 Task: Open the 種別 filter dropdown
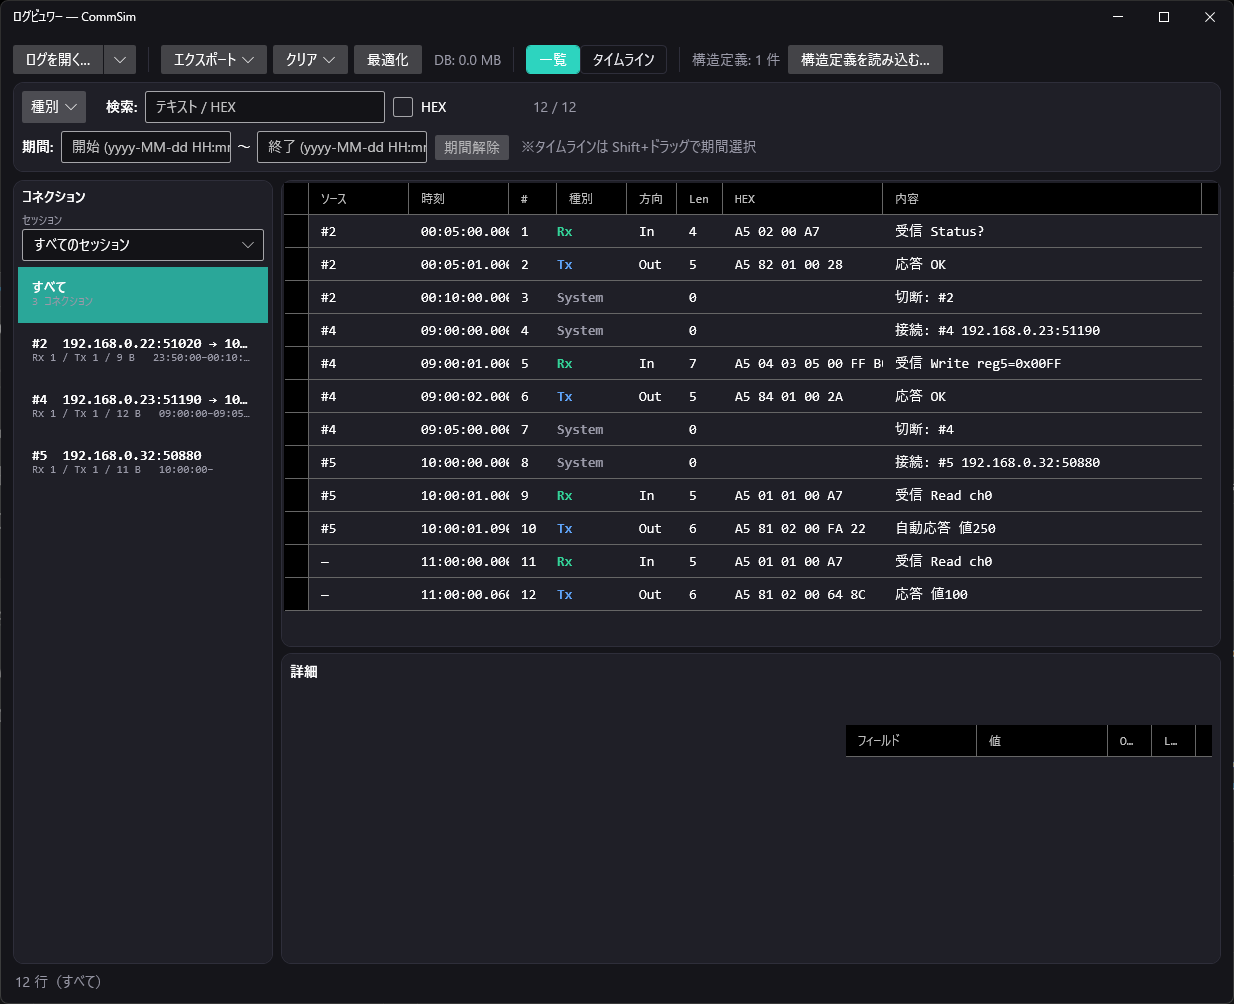tap(54, 107)
